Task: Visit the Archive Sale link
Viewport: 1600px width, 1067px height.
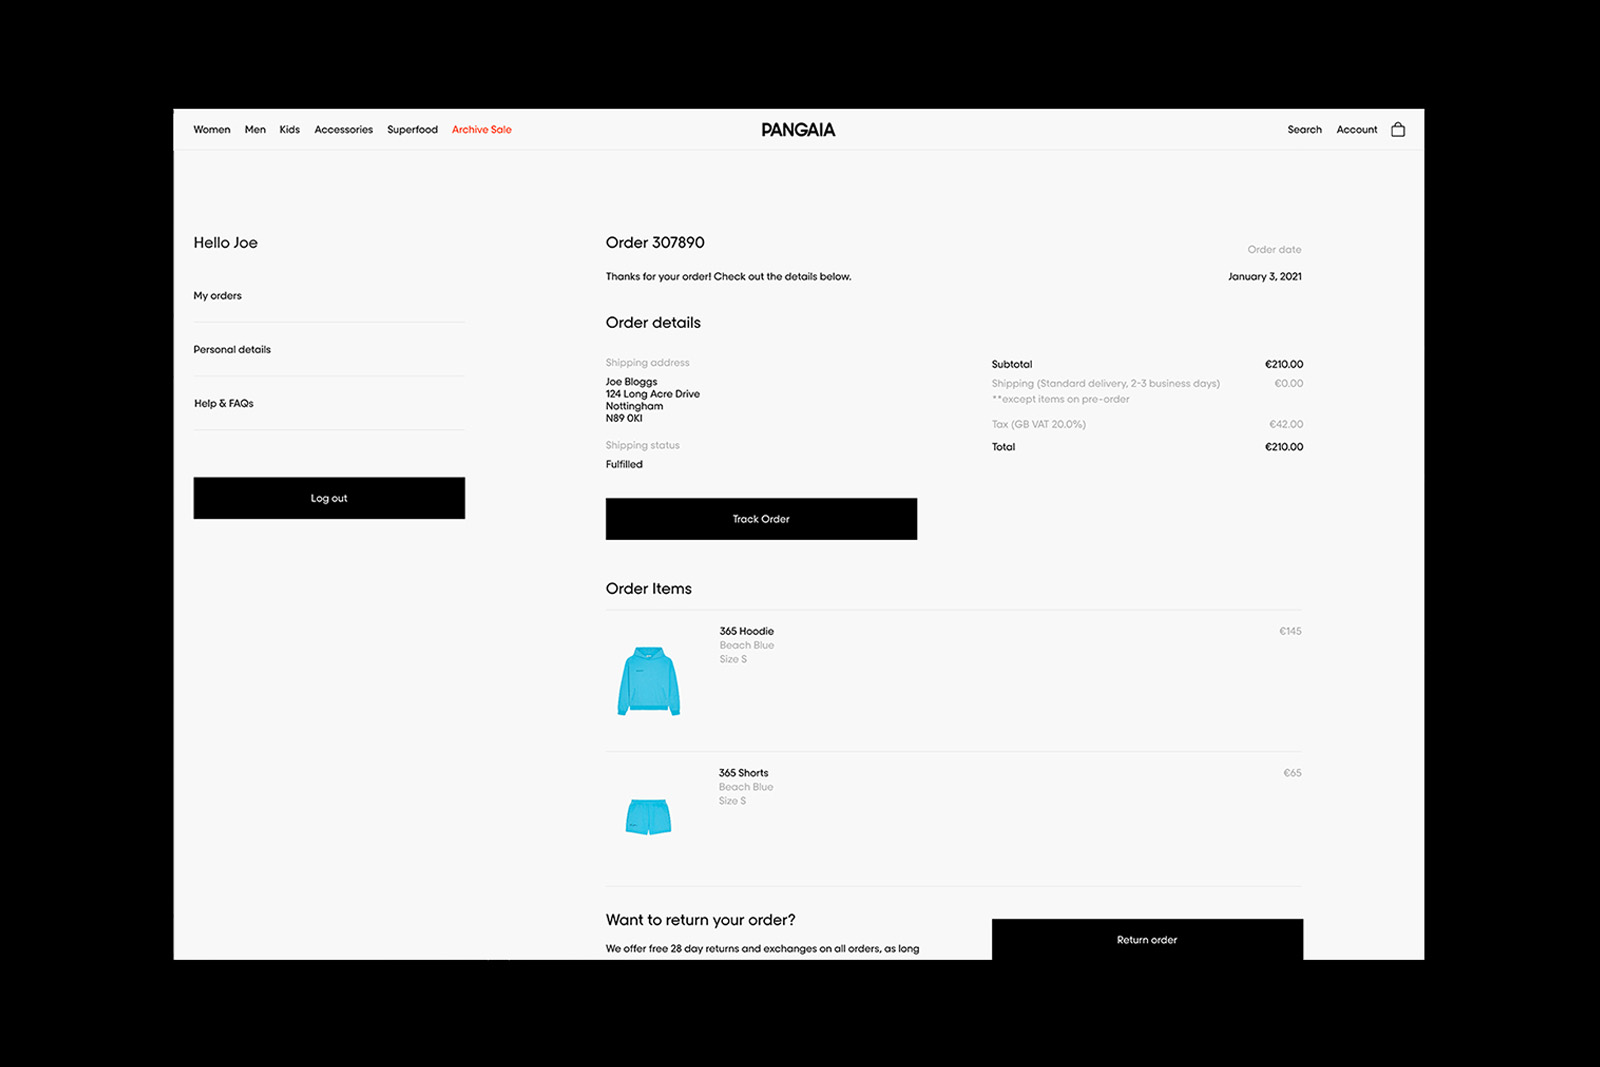Action: pyautogui.click(x=482, y=130)
